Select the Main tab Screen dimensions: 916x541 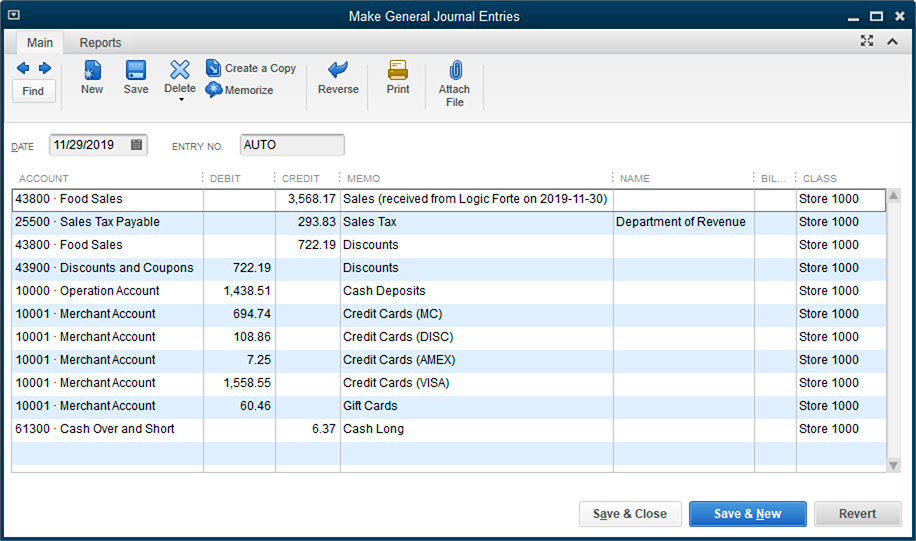click(x=40, y=43)
